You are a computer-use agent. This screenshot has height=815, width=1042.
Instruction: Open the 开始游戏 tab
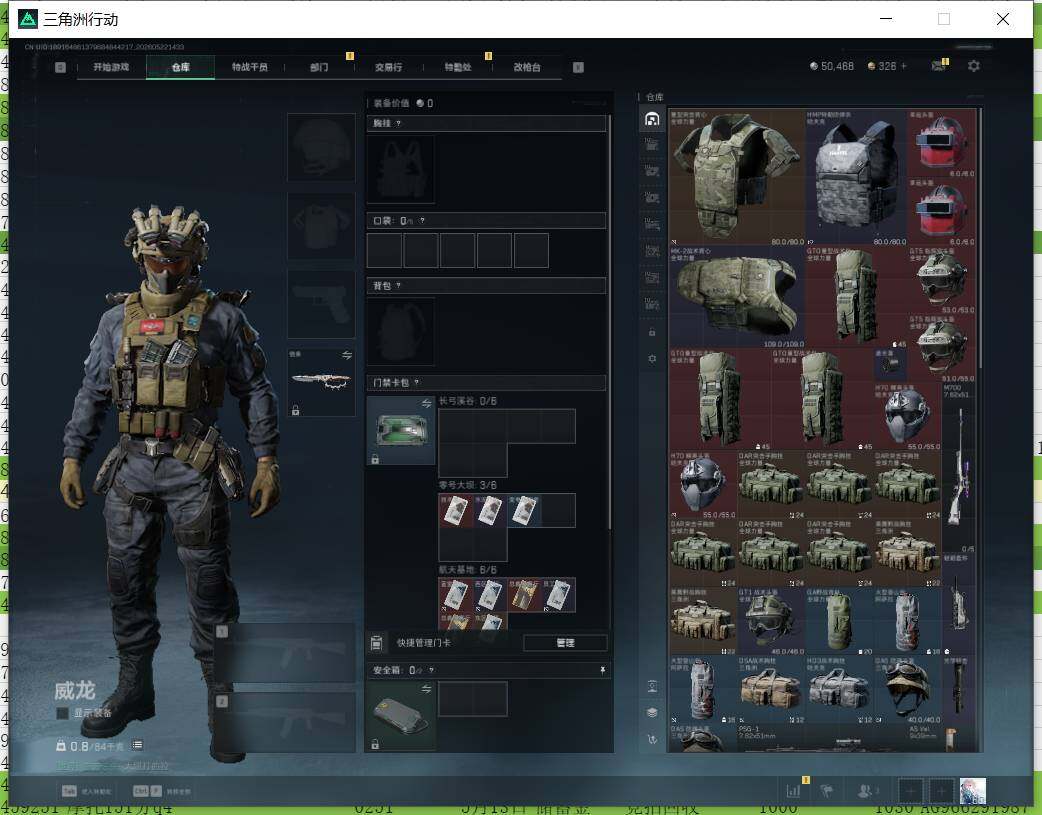(111, 67)
